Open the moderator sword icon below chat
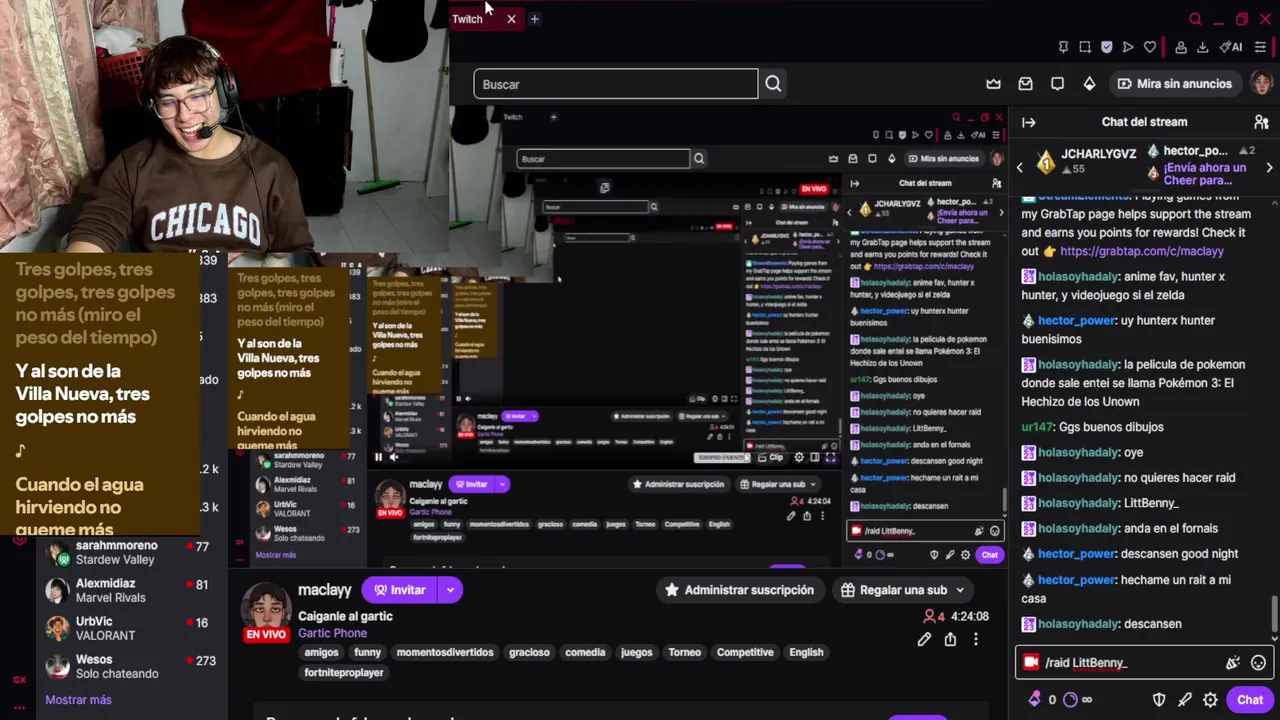The height and width of the screenshot is (720, 1280). 1185,700
